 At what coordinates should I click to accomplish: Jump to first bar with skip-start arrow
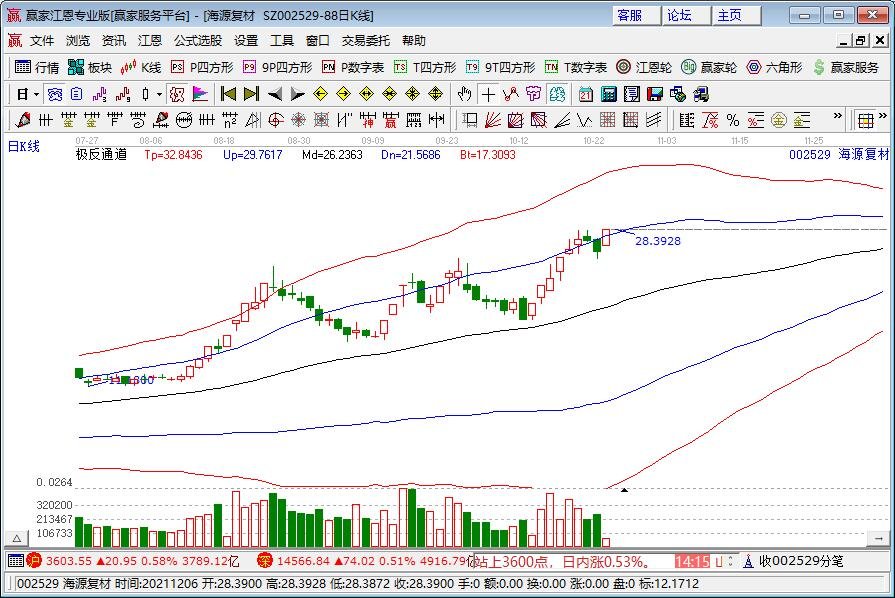228,94
